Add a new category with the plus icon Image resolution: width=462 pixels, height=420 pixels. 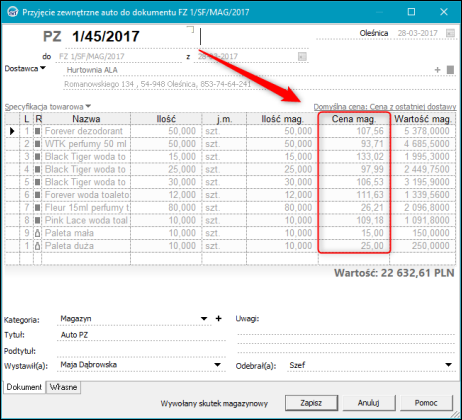(x=218, y=318)
